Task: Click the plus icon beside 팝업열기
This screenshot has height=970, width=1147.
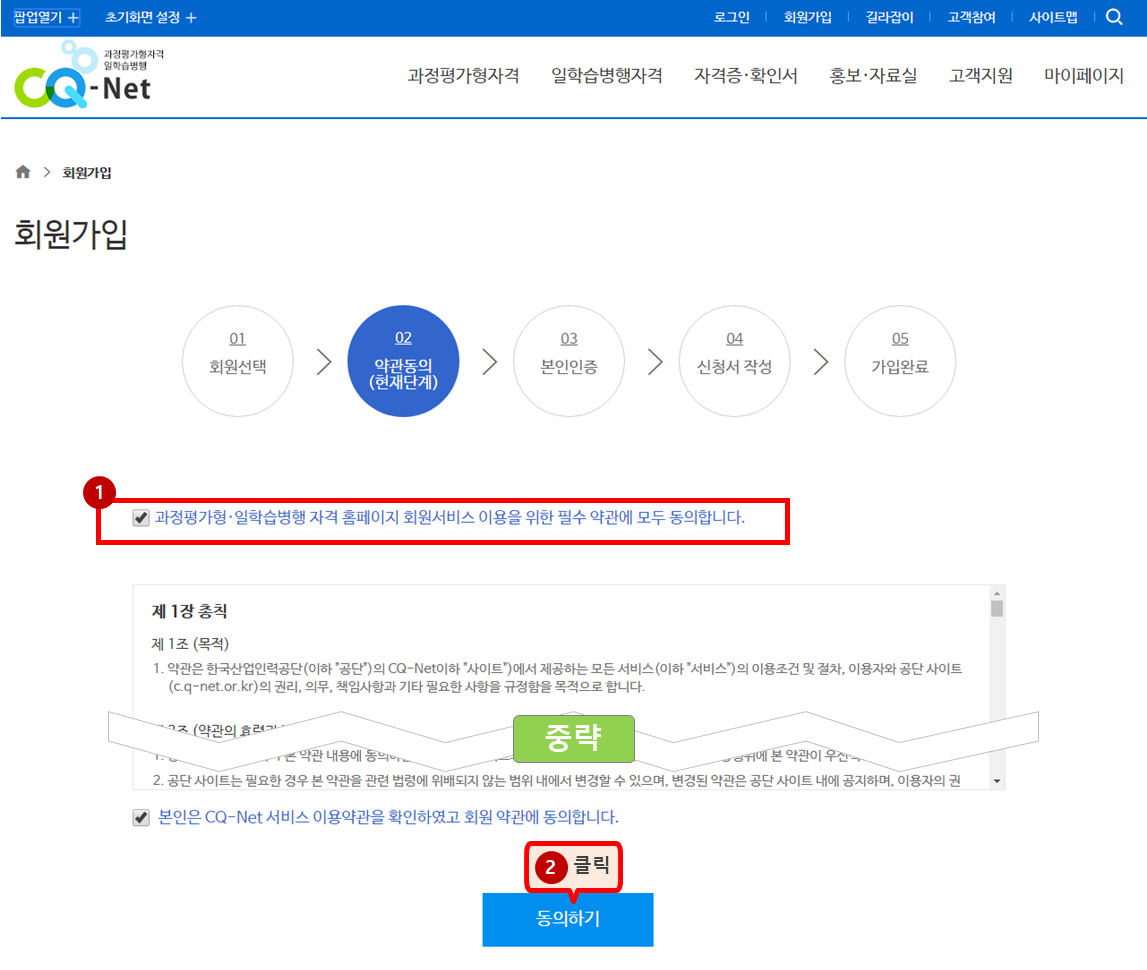Action: (72, 18)
